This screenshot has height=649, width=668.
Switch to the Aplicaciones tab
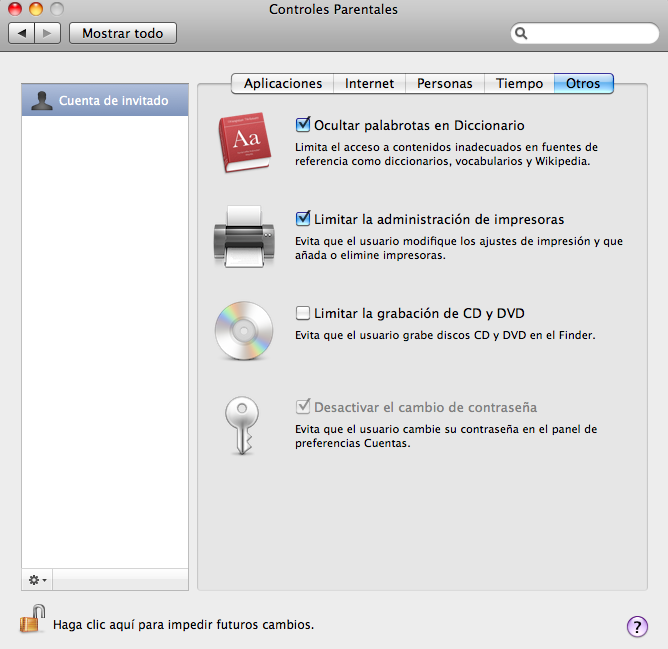283,84
